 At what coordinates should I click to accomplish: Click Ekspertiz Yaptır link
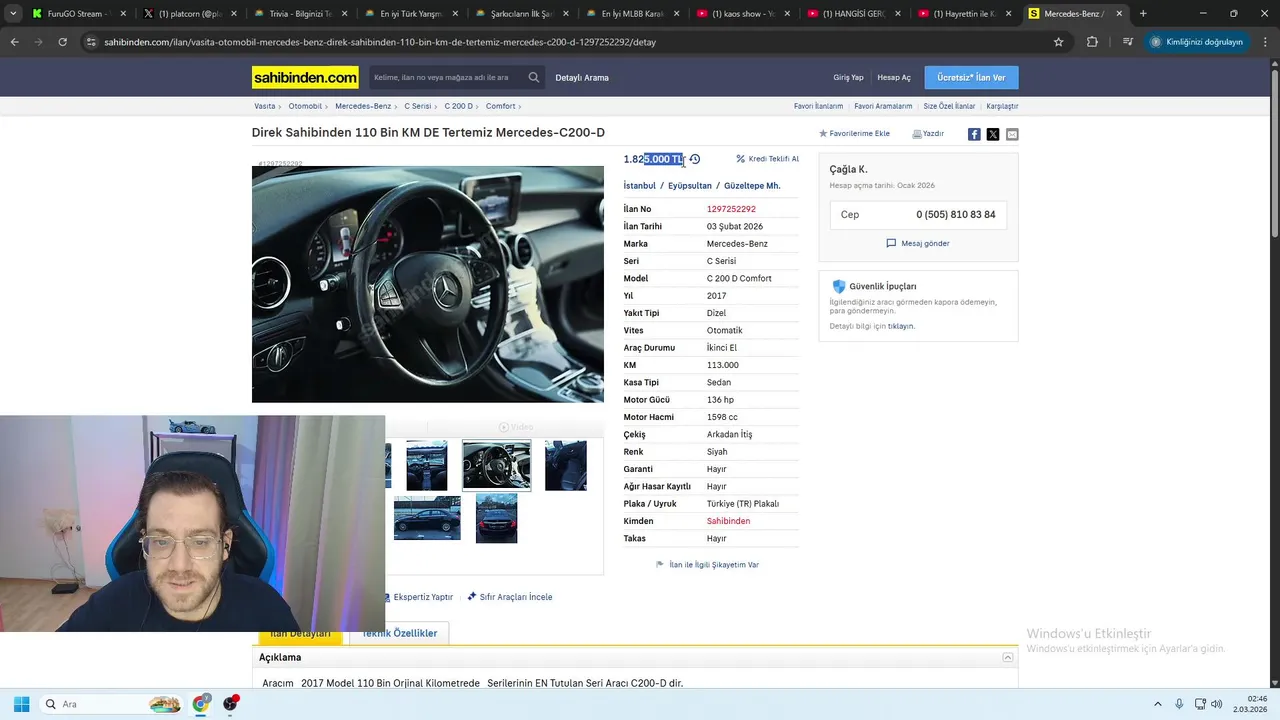point(423,597)
